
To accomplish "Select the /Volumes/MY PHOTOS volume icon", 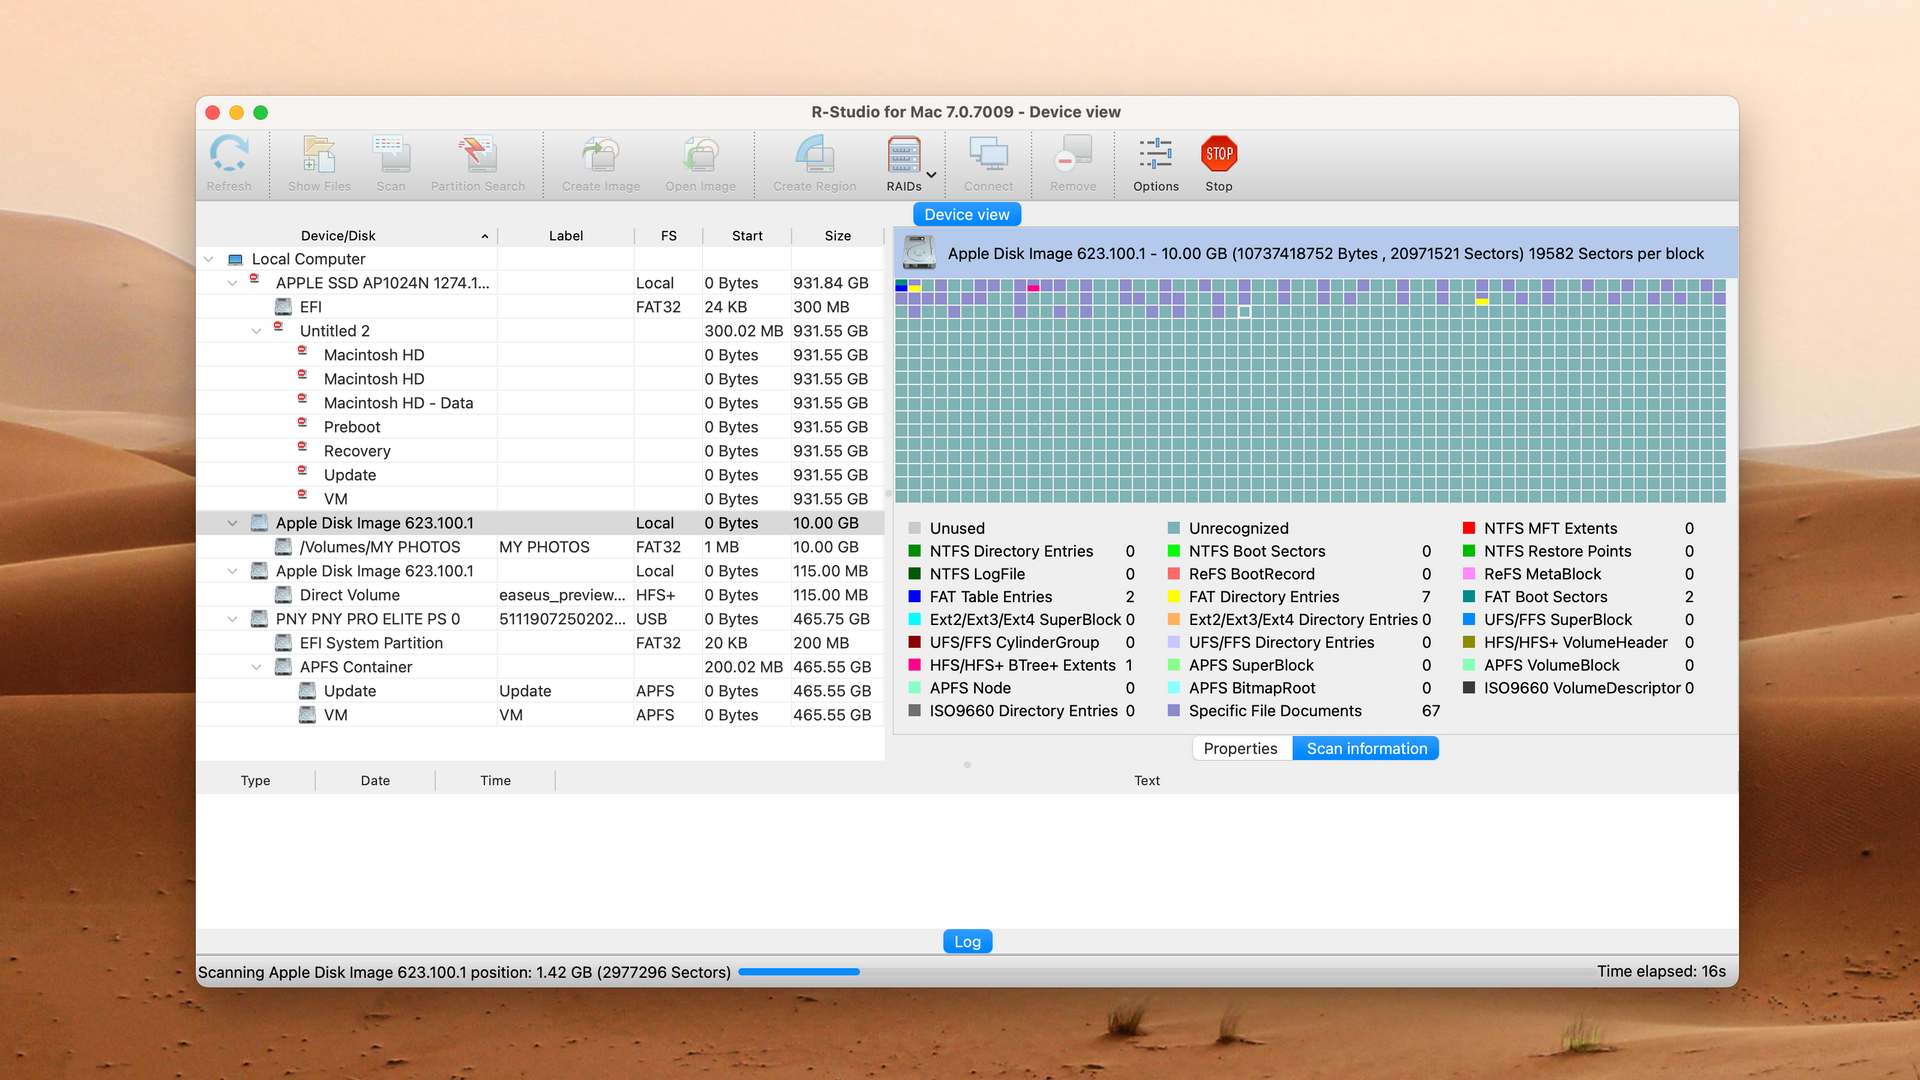I will coord(284,547).
